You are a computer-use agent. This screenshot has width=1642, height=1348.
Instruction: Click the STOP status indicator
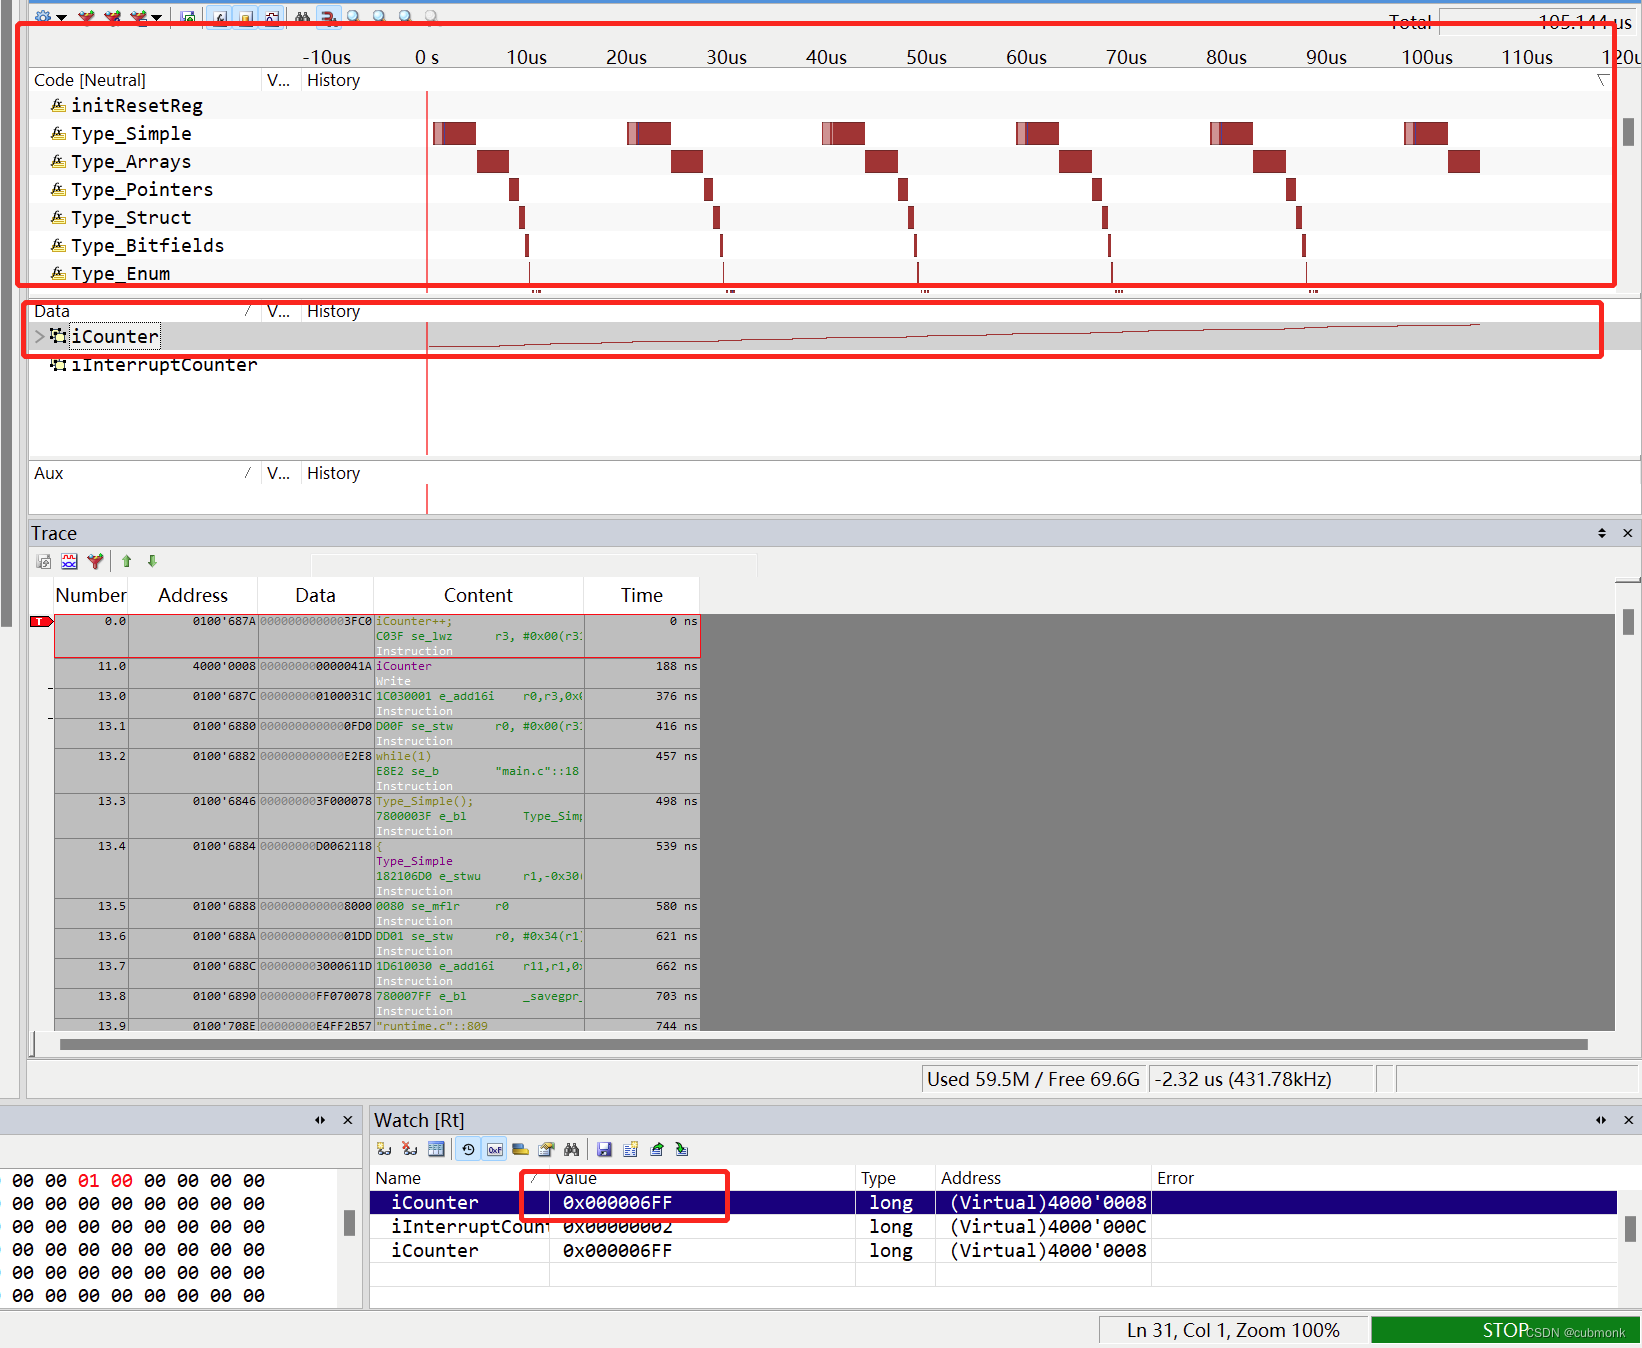tap(1505, 1331)
